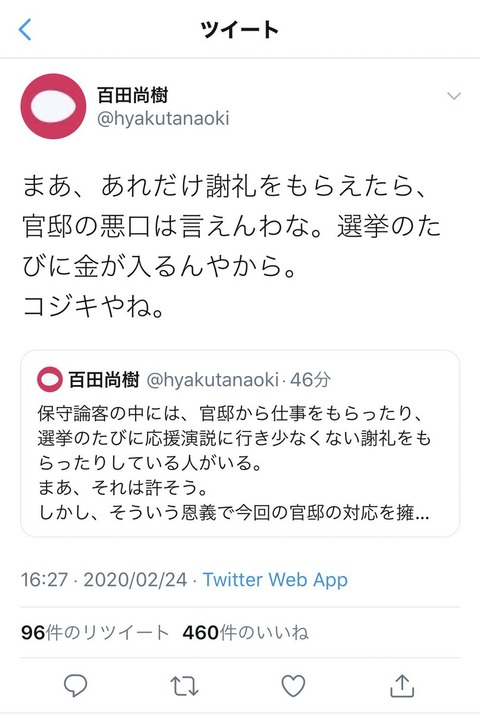Viewport: 480px width, 714px height.
Task: Open @hyakutanaoki handle under author name
Action: click(x=163, y=119)
